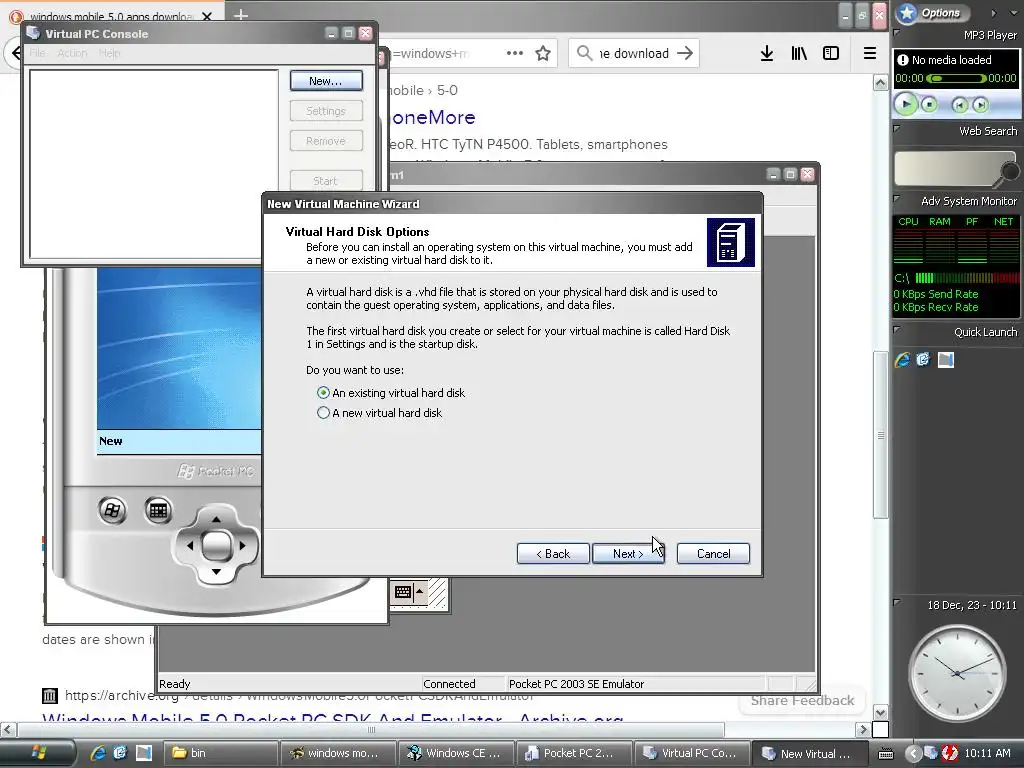Click the MP3 Player seek bar

pyautogui.click(x=955, y=78)
